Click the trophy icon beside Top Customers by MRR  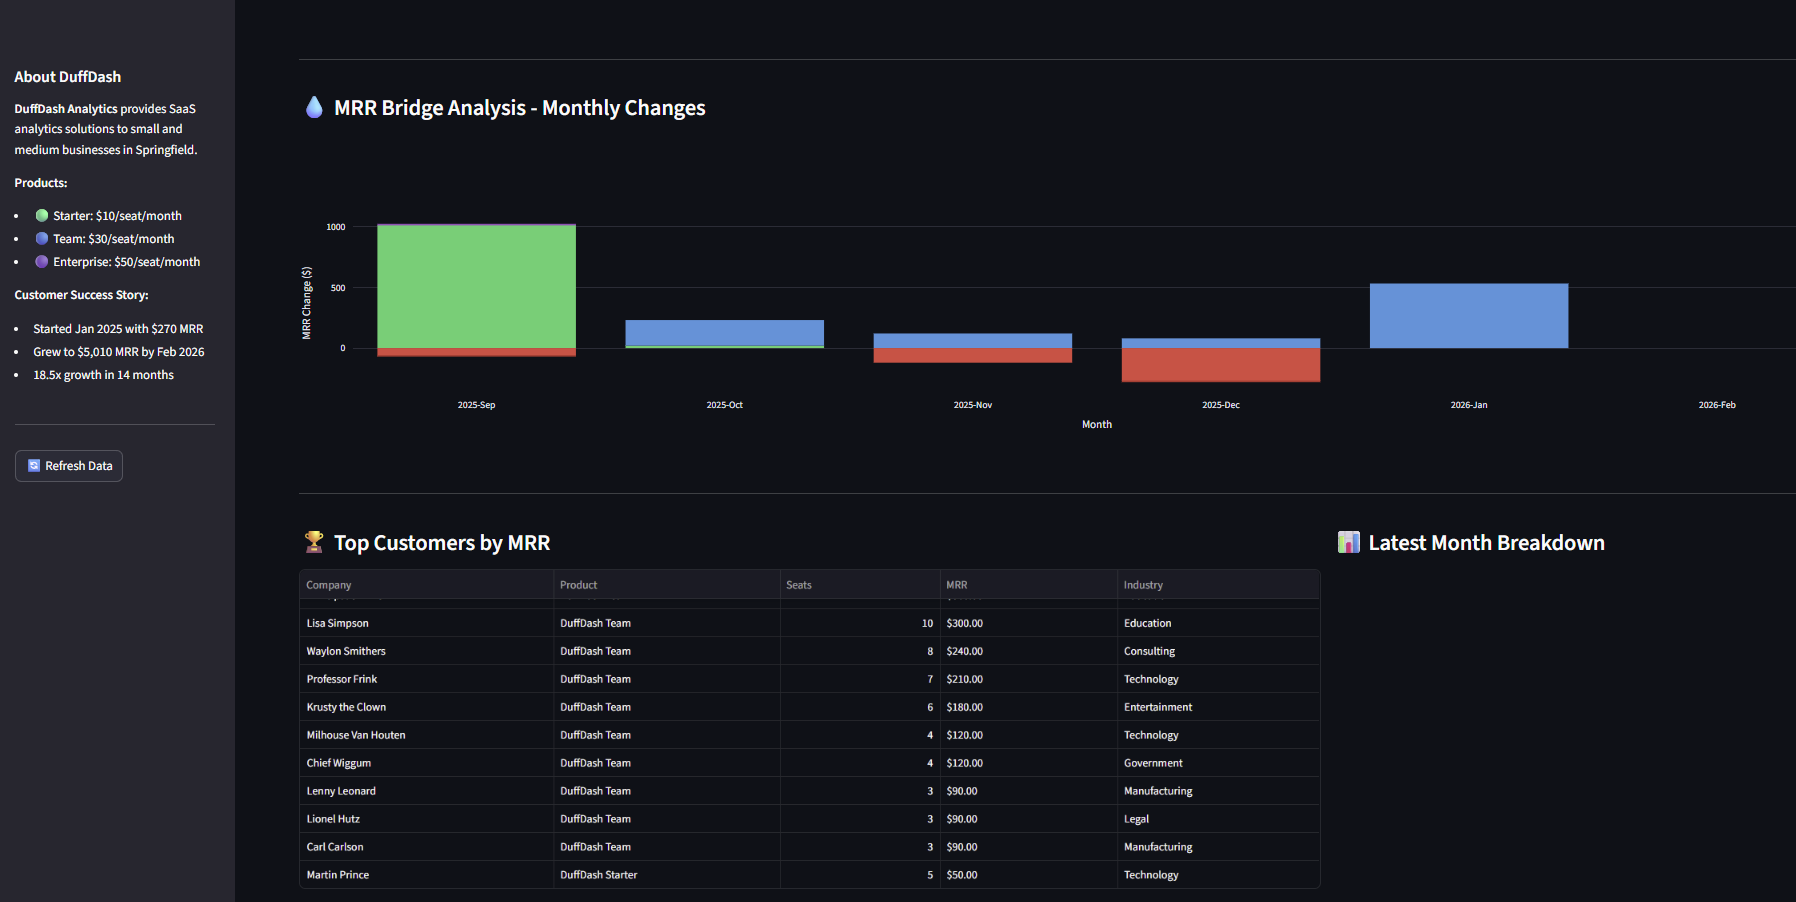tap(314, 541)
